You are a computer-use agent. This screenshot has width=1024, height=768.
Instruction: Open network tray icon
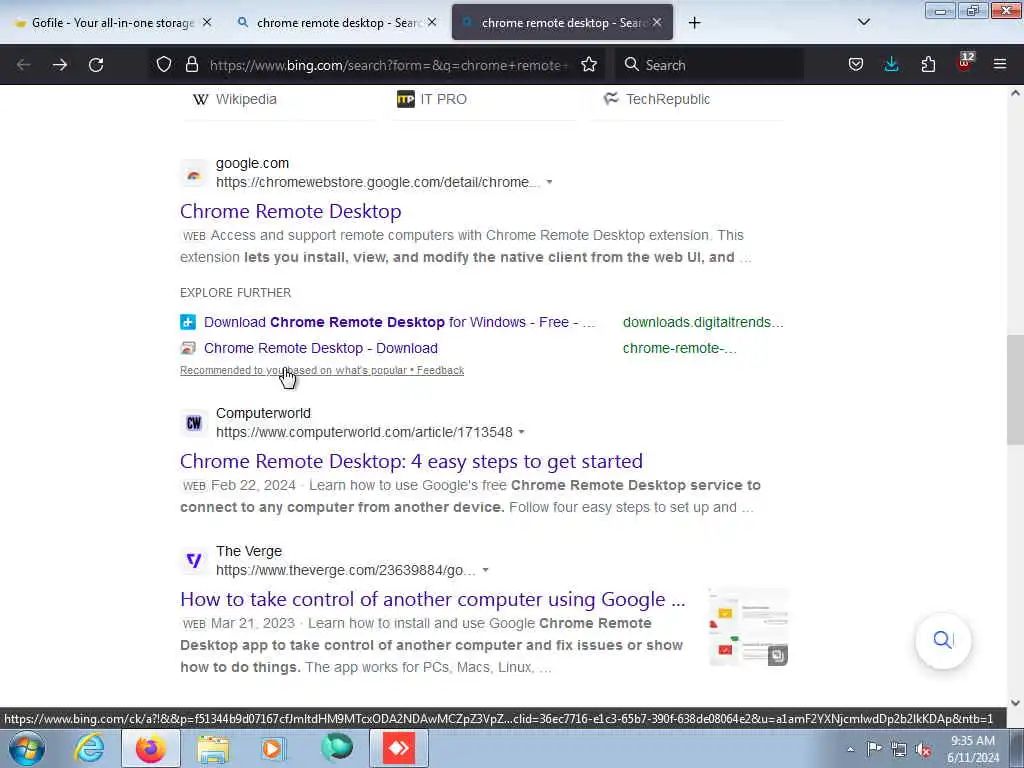point(899,749)
